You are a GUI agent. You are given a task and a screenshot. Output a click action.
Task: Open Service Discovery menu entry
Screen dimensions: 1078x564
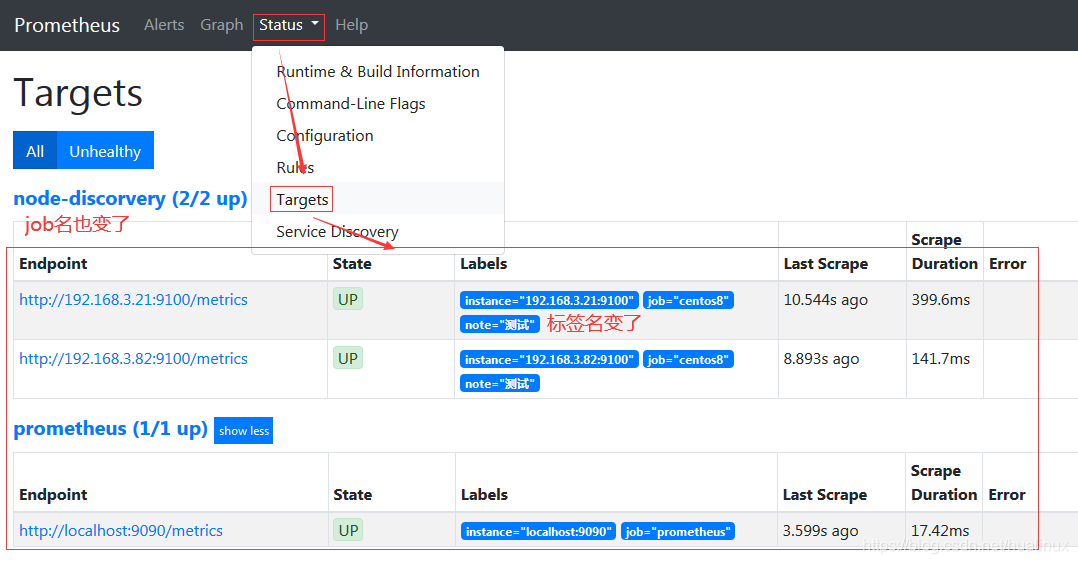377,232
